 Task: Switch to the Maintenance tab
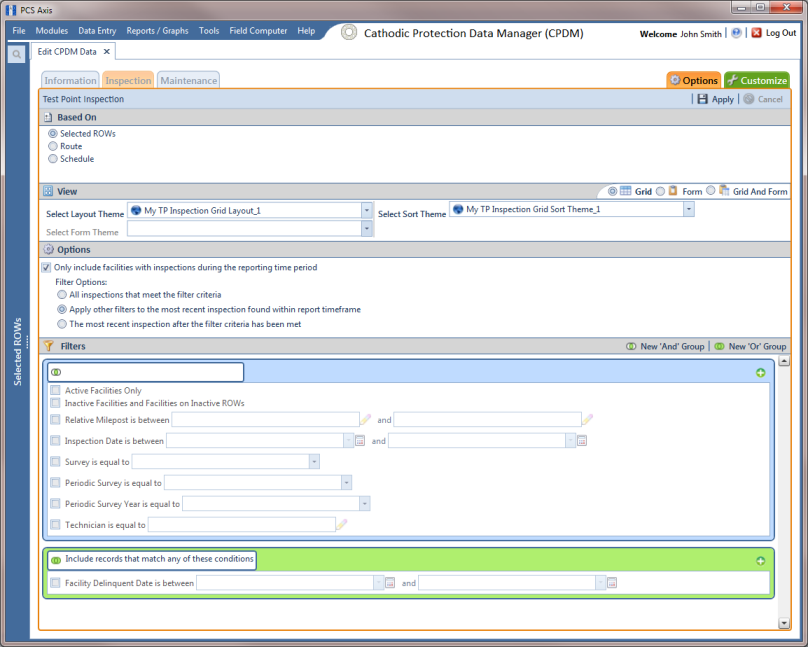click(189, 80)
